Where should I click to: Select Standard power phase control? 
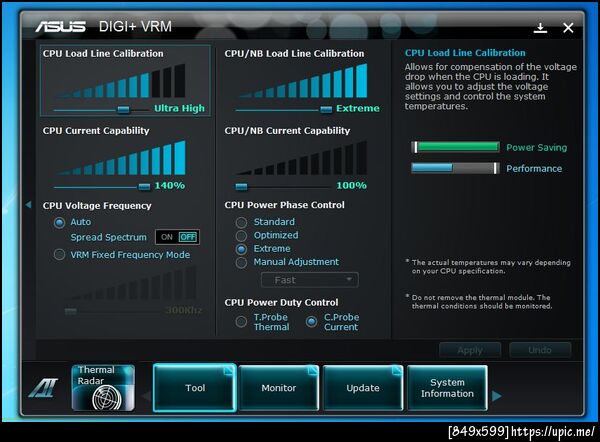(x=241, y=222)
